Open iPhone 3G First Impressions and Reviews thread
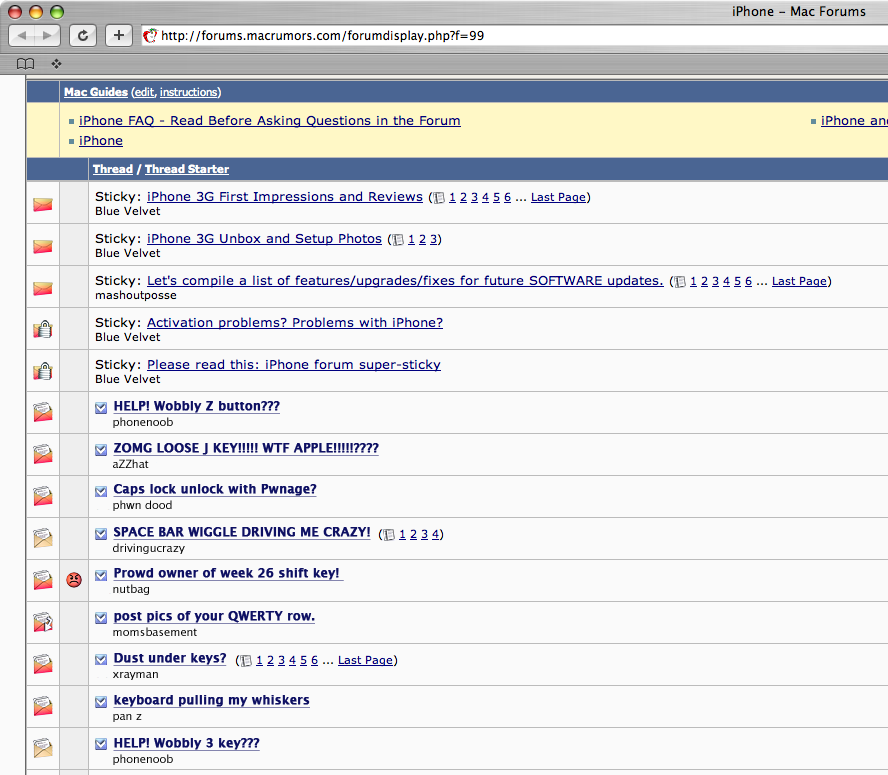 (x=285, y=197)
